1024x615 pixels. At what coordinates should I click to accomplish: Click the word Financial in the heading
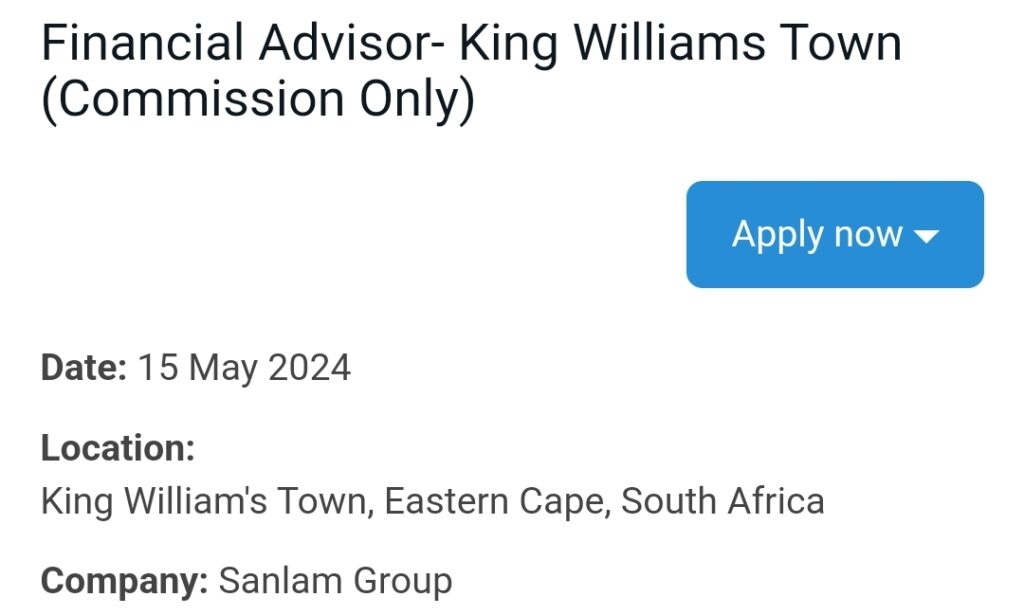click(x=142, y=42)
